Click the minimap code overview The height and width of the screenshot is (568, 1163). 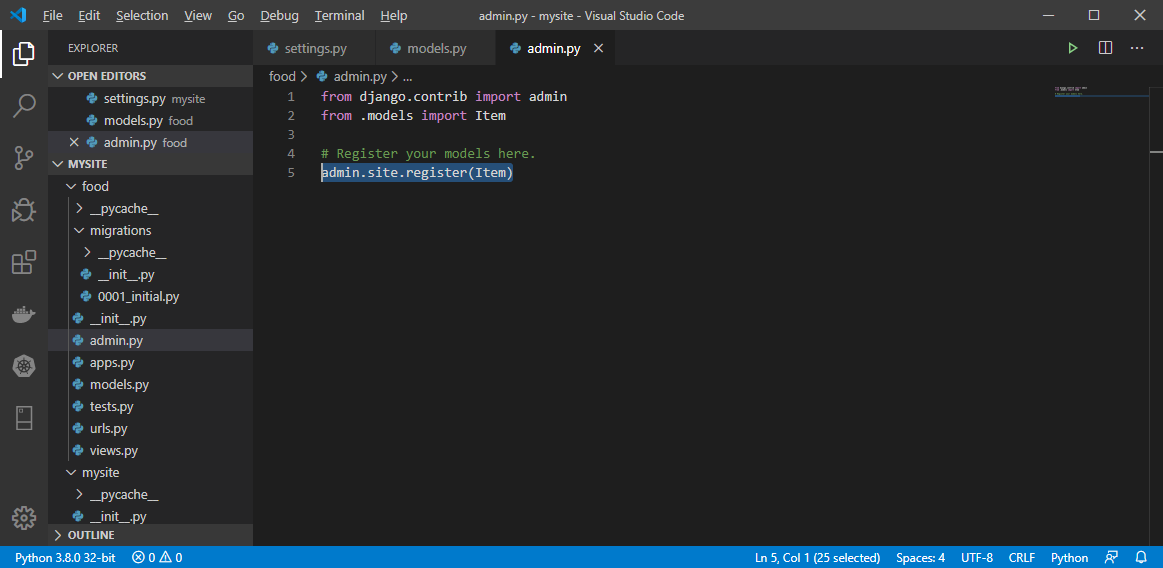(x=1101, y=91)
